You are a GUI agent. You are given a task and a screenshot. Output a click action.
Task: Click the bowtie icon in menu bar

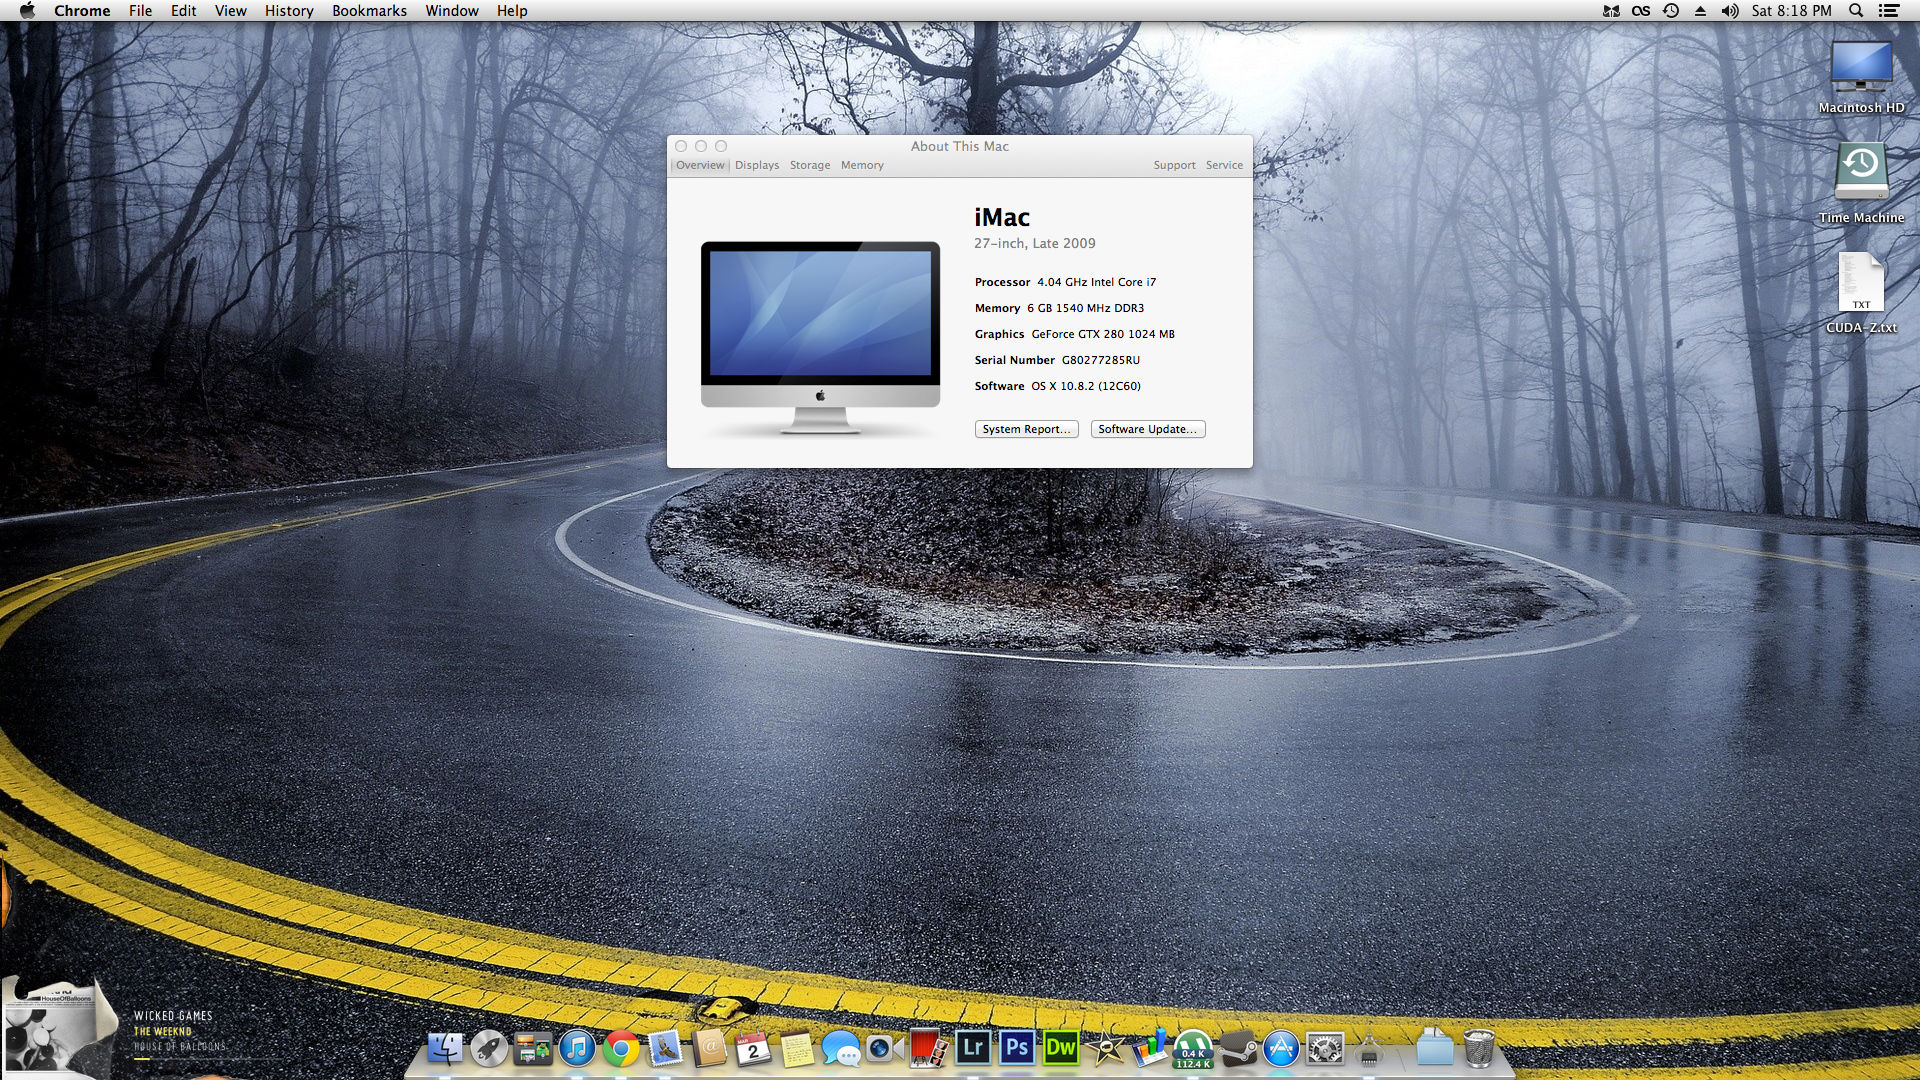[1611, 11]
